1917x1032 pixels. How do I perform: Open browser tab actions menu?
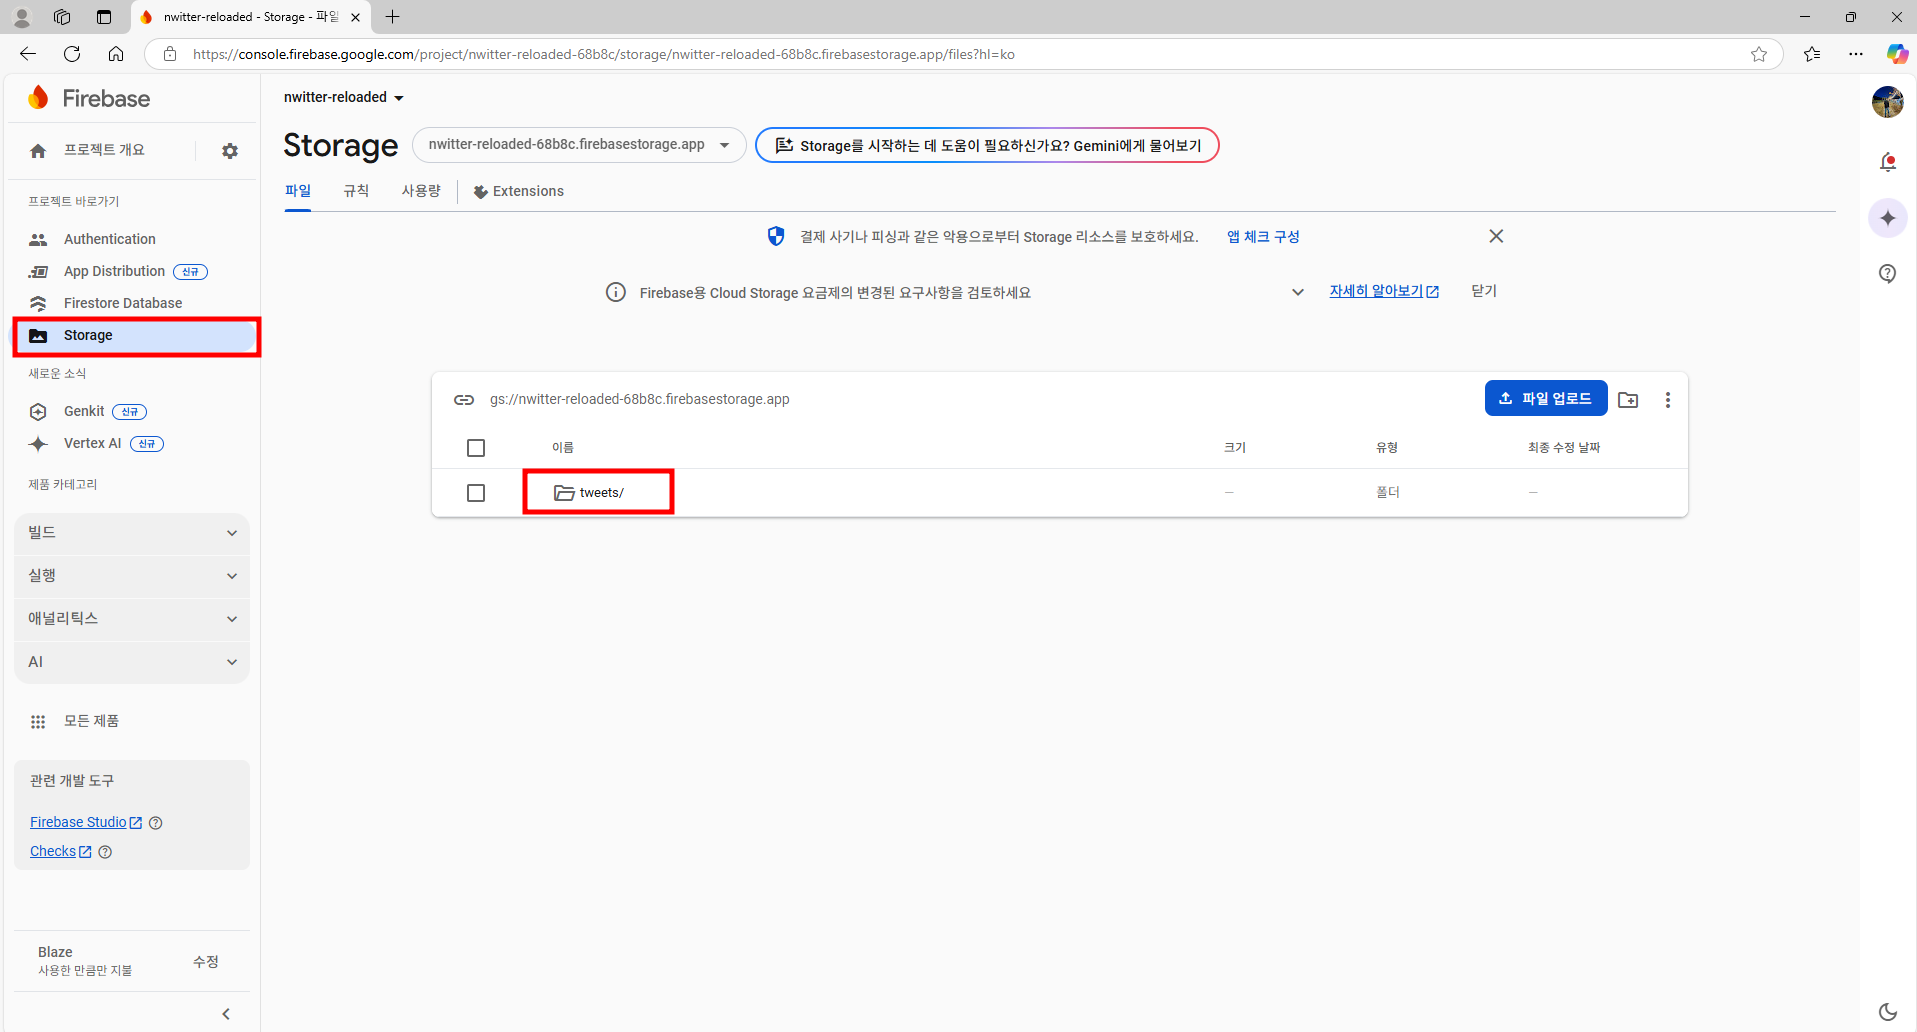(x=104, y=17)
